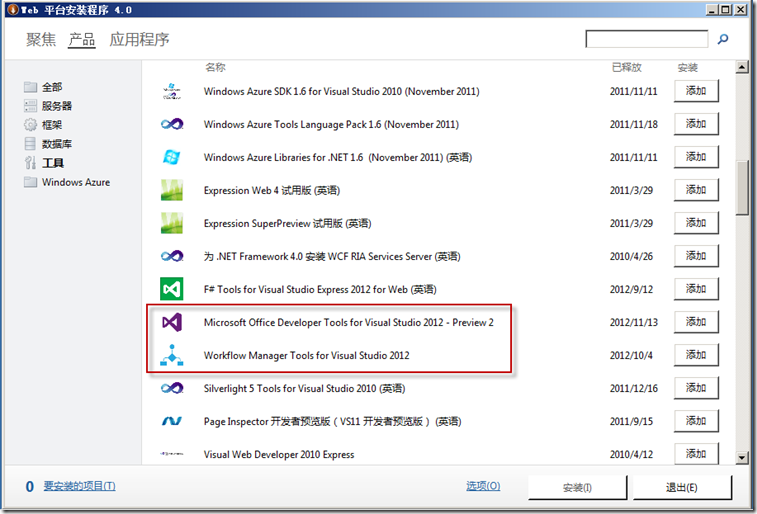Click the Silverlight 5 Tools icon
The image size is (757, 514).
pos(172,388)
